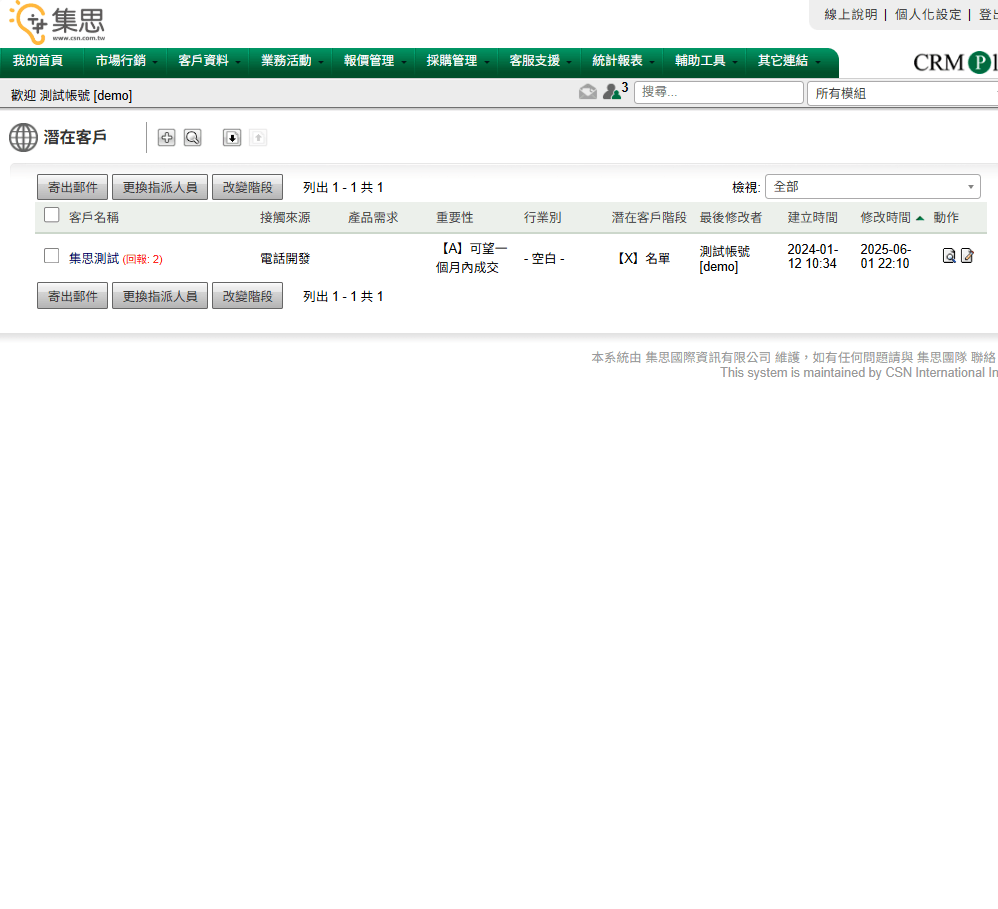Screen dimensions: 998x909
Task: Click the top 寄出郵件 button
Action: (x=73, y=187)
